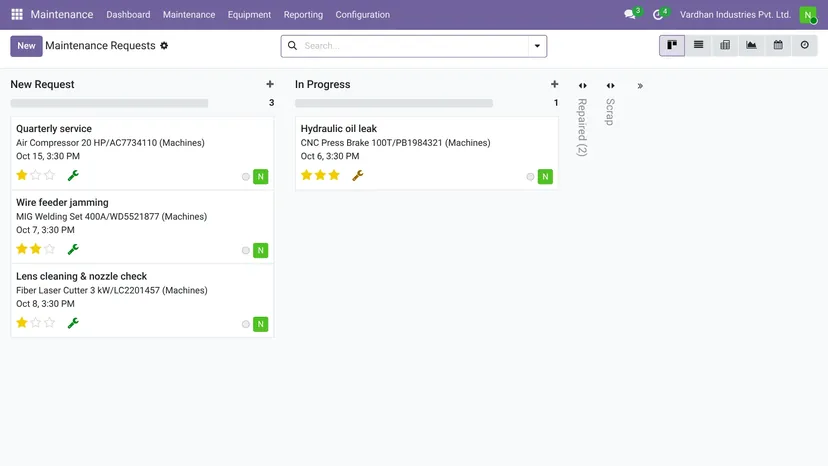Open the Quarterly service request card

(x=142, y=153)
